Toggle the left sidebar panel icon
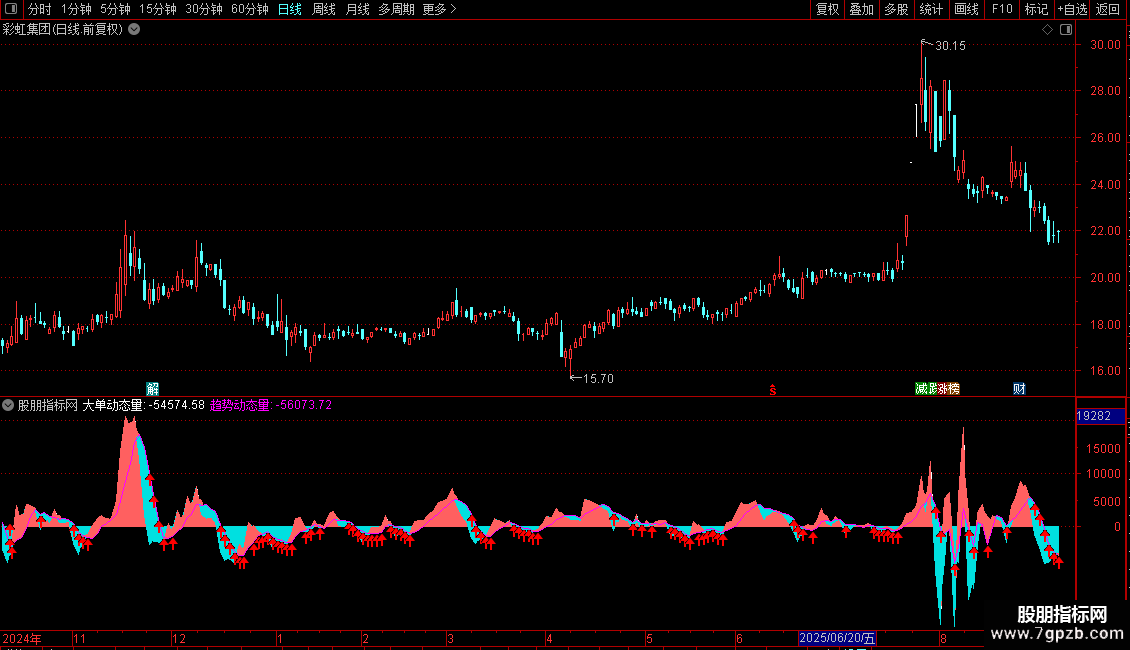The height and width of the screenshot is (650, 1130). 11,9
